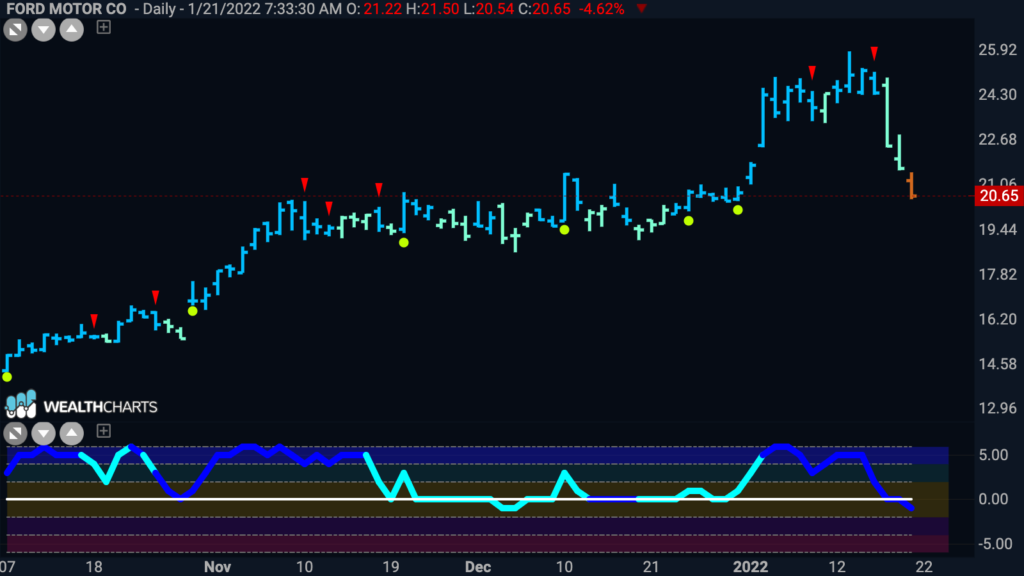This screenshot has height=576, width=1024.
Task: Click the plus box icon in the oscillator pane
Action: pos(103,431)
